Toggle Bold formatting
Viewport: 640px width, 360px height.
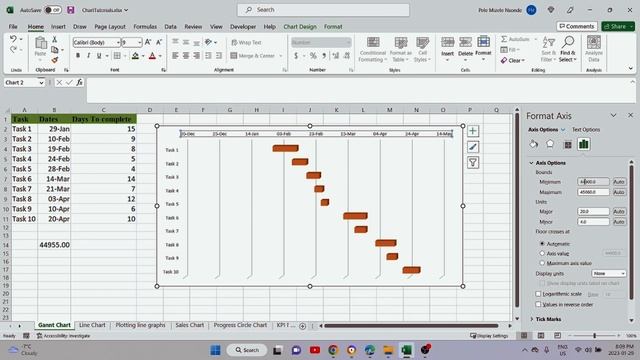[x=78, y=56]
